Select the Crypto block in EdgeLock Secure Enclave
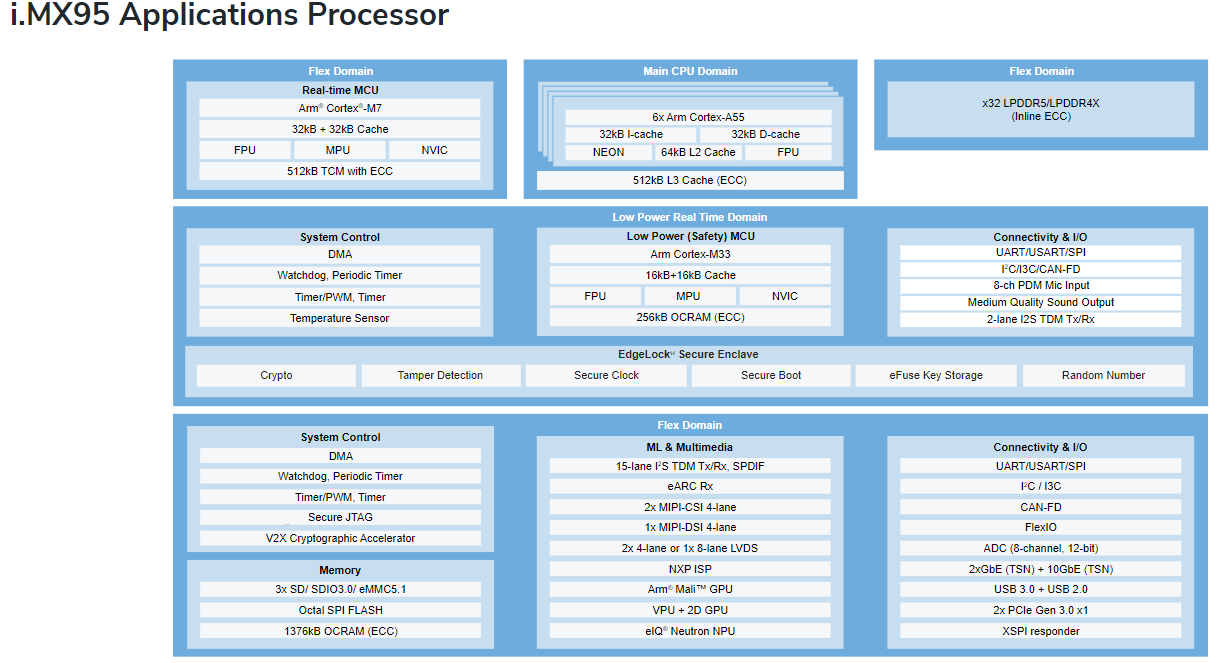Viewport: 1217px width, 663px height. click(x=276, y=375)
